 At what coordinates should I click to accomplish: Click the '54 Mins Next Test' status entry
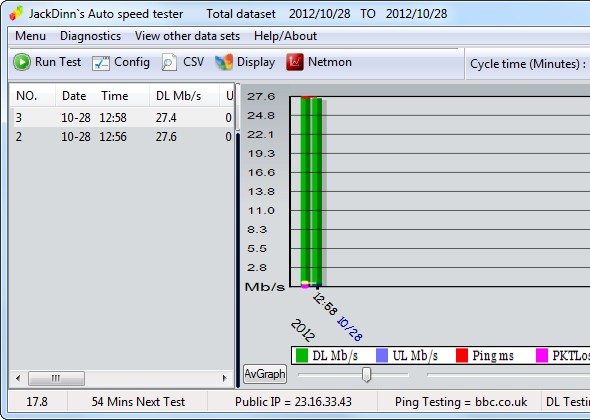tap(138, 402)
